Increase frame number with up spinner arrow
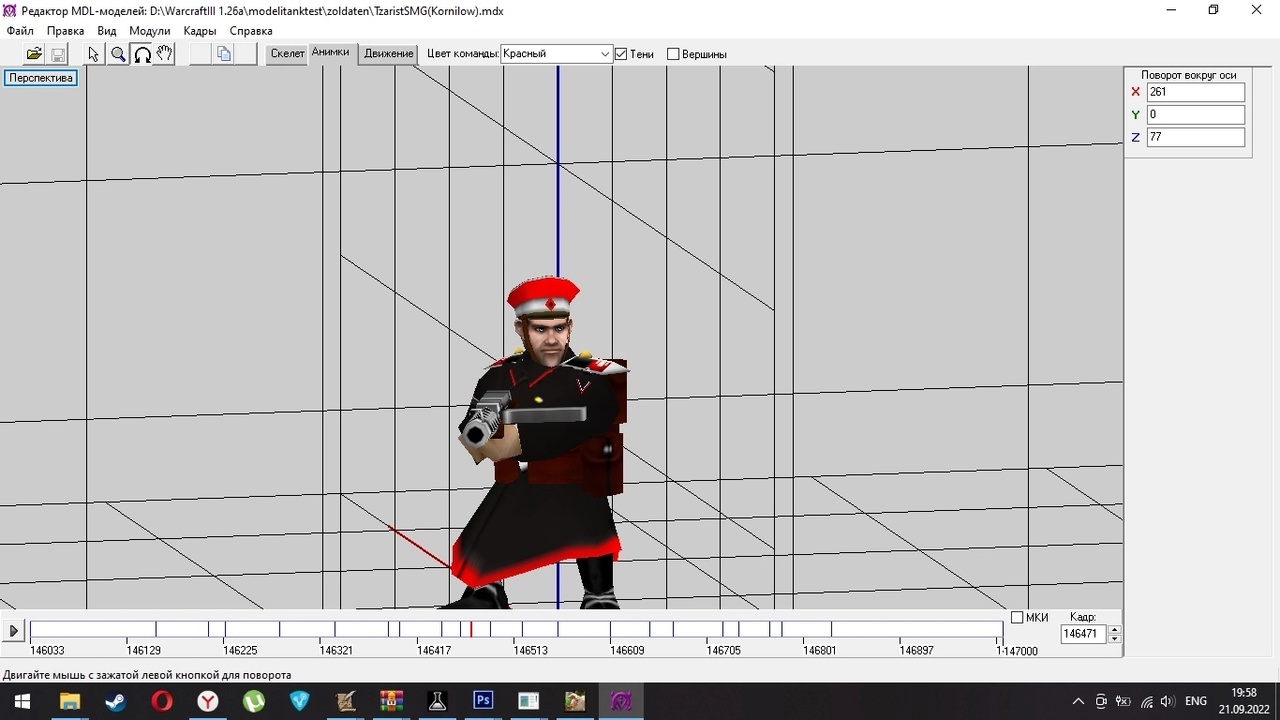This screenshot has height=720, width=1280. 1115,630
